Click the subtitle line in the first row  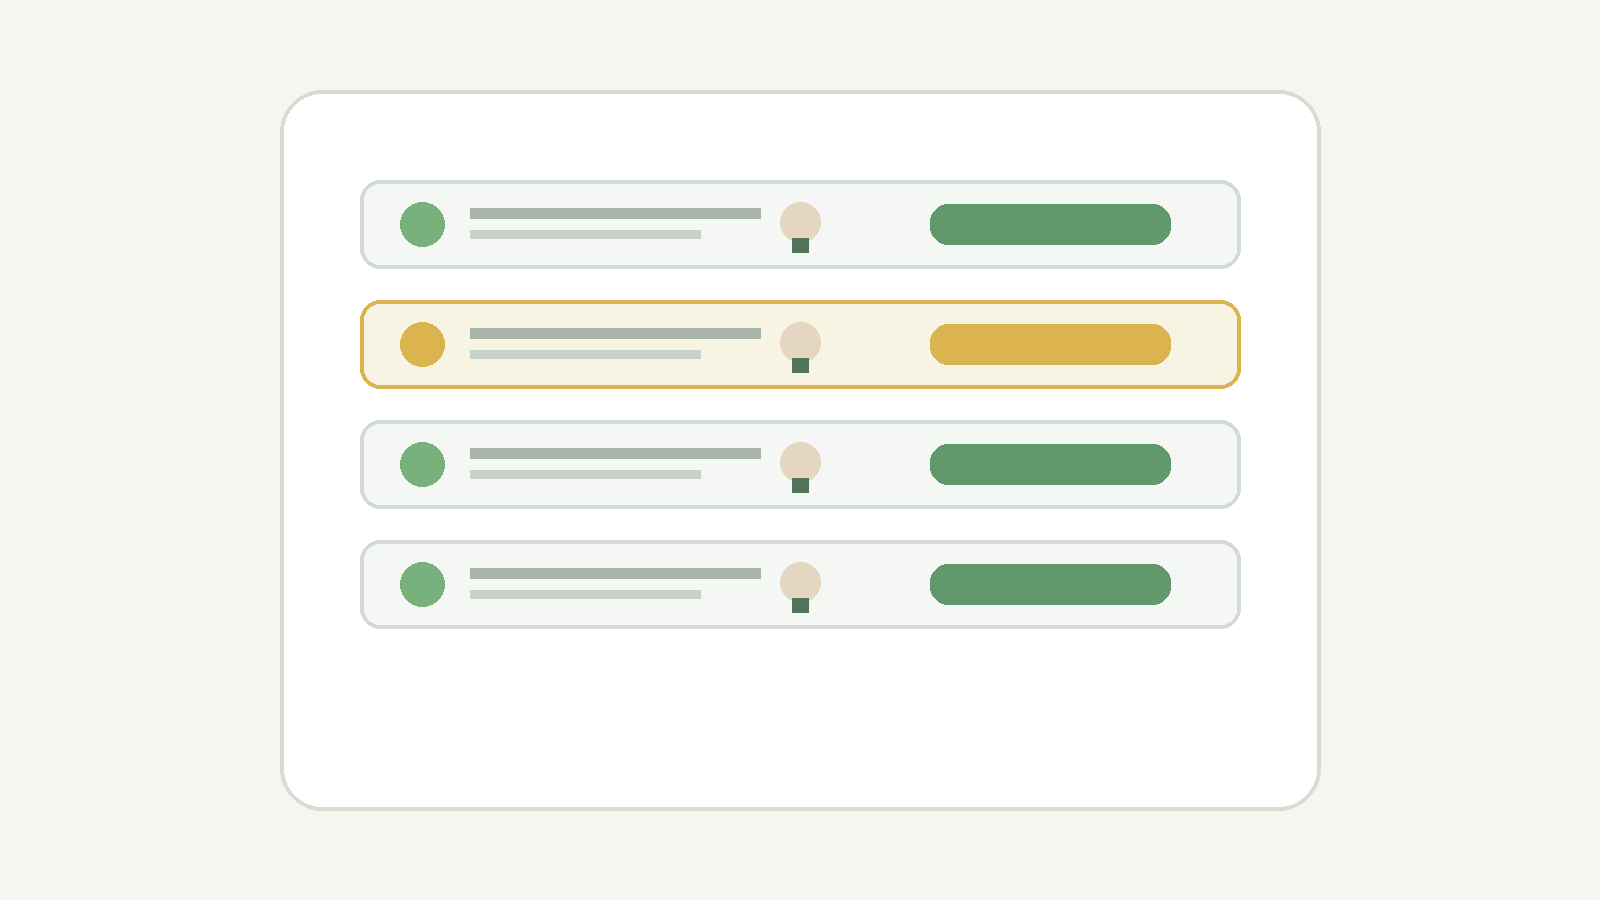click(x=585, y=235)
